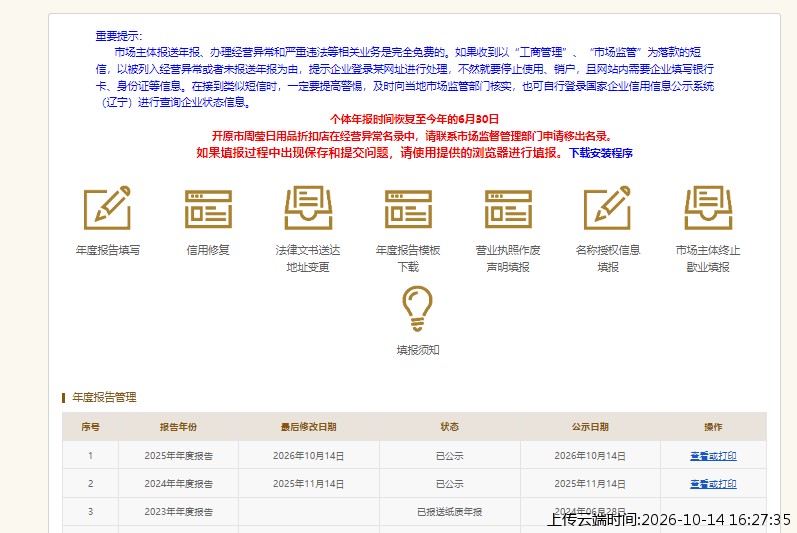Image resolution: width=797 pixels, height=533 pixels.
Task: Click the 操作 column header
Action: tap(713, 427)
